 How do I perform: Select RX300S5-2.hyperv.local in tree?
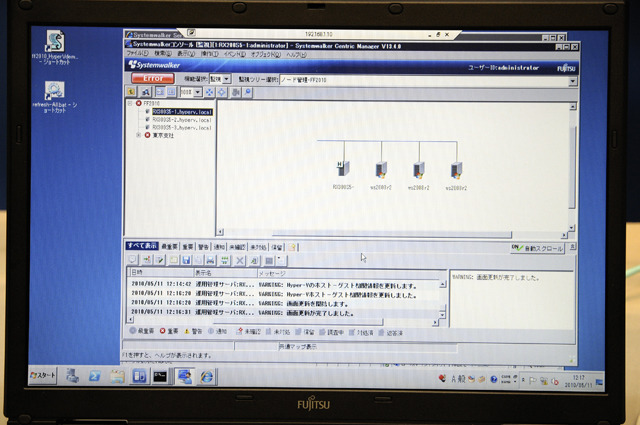point(182,120)
